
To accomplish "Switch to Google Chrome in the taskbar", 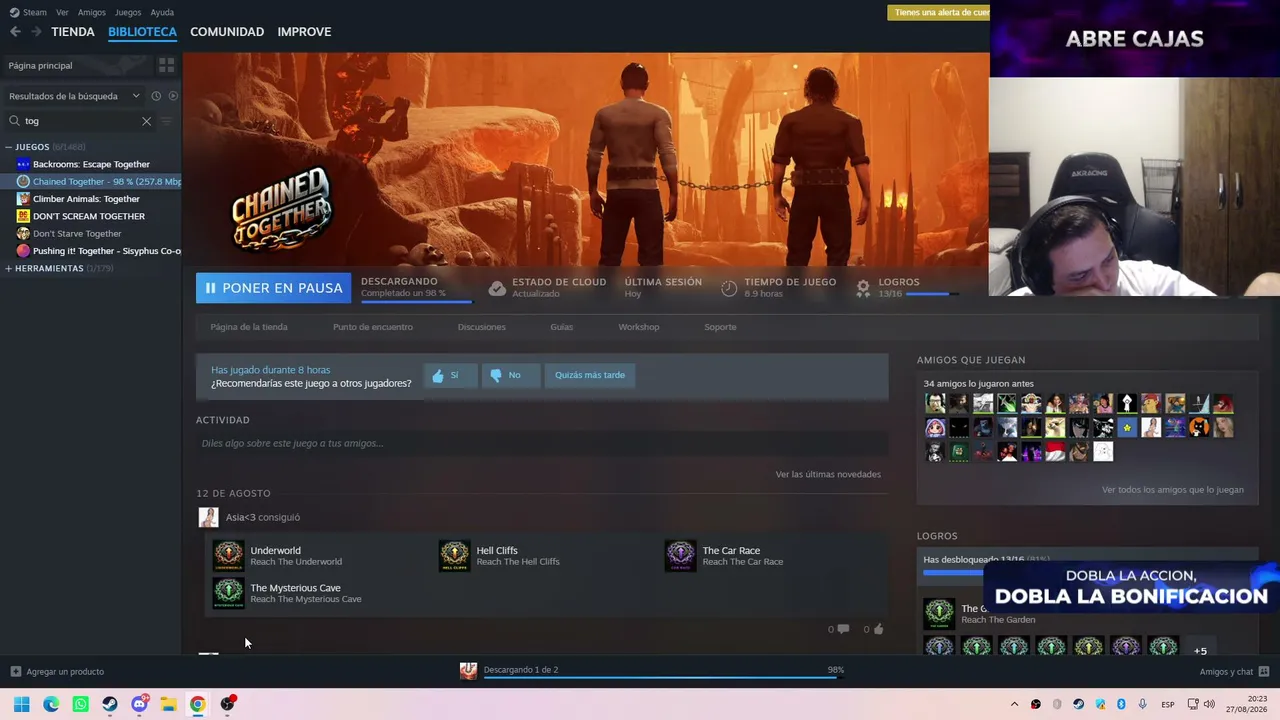I will coord(198,704).
